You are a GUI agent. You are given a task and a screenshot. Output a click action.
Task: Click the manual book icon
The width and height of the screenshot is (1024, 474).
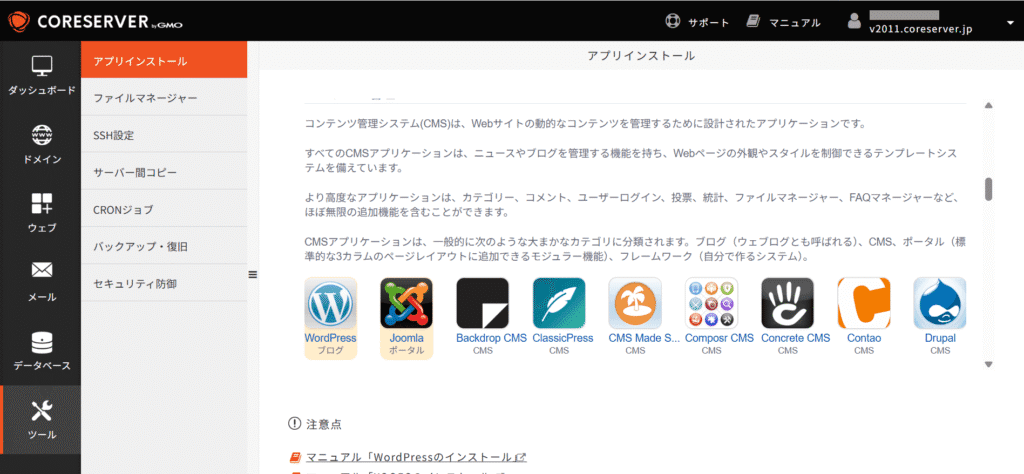tap(754, 22)
